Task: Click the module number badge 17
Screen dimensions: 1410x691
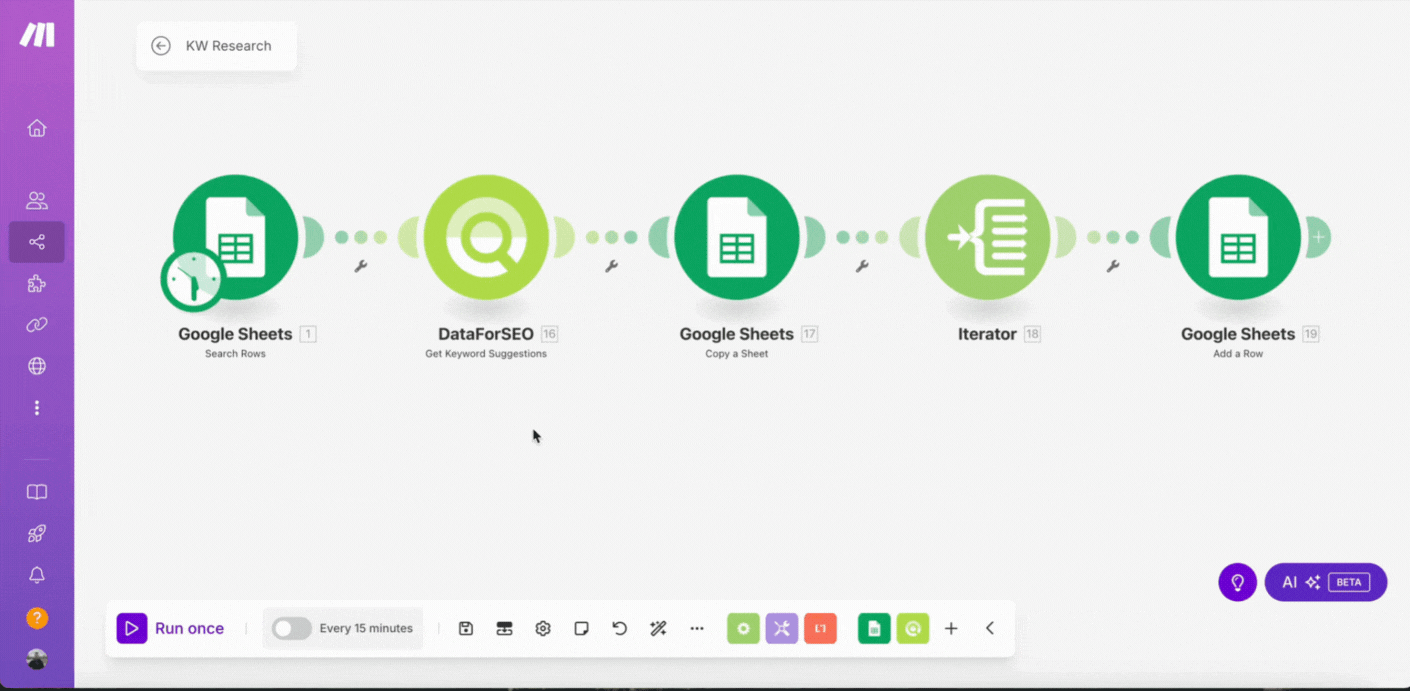Action: click(809, 334)
